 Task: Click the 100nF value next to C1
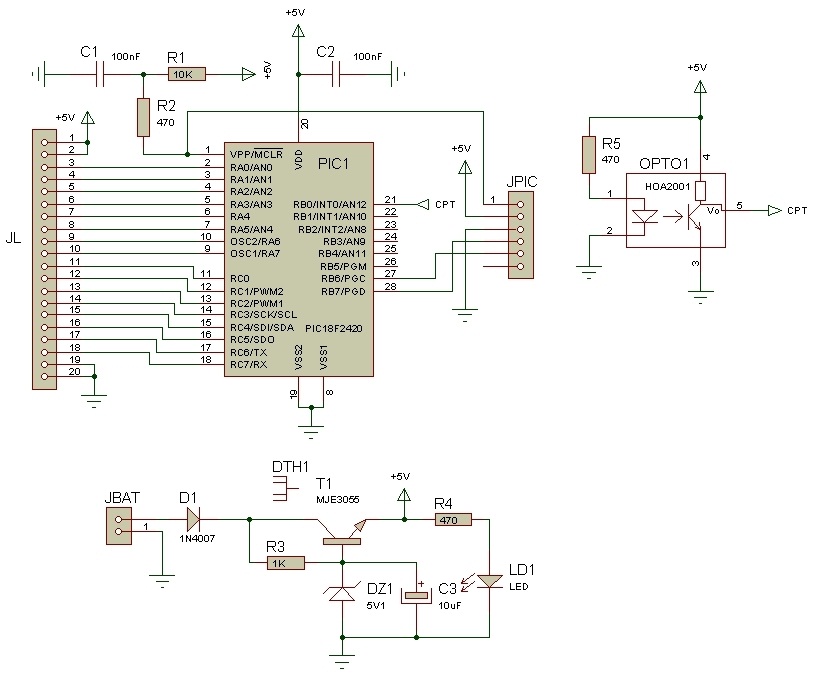point(125,56)
